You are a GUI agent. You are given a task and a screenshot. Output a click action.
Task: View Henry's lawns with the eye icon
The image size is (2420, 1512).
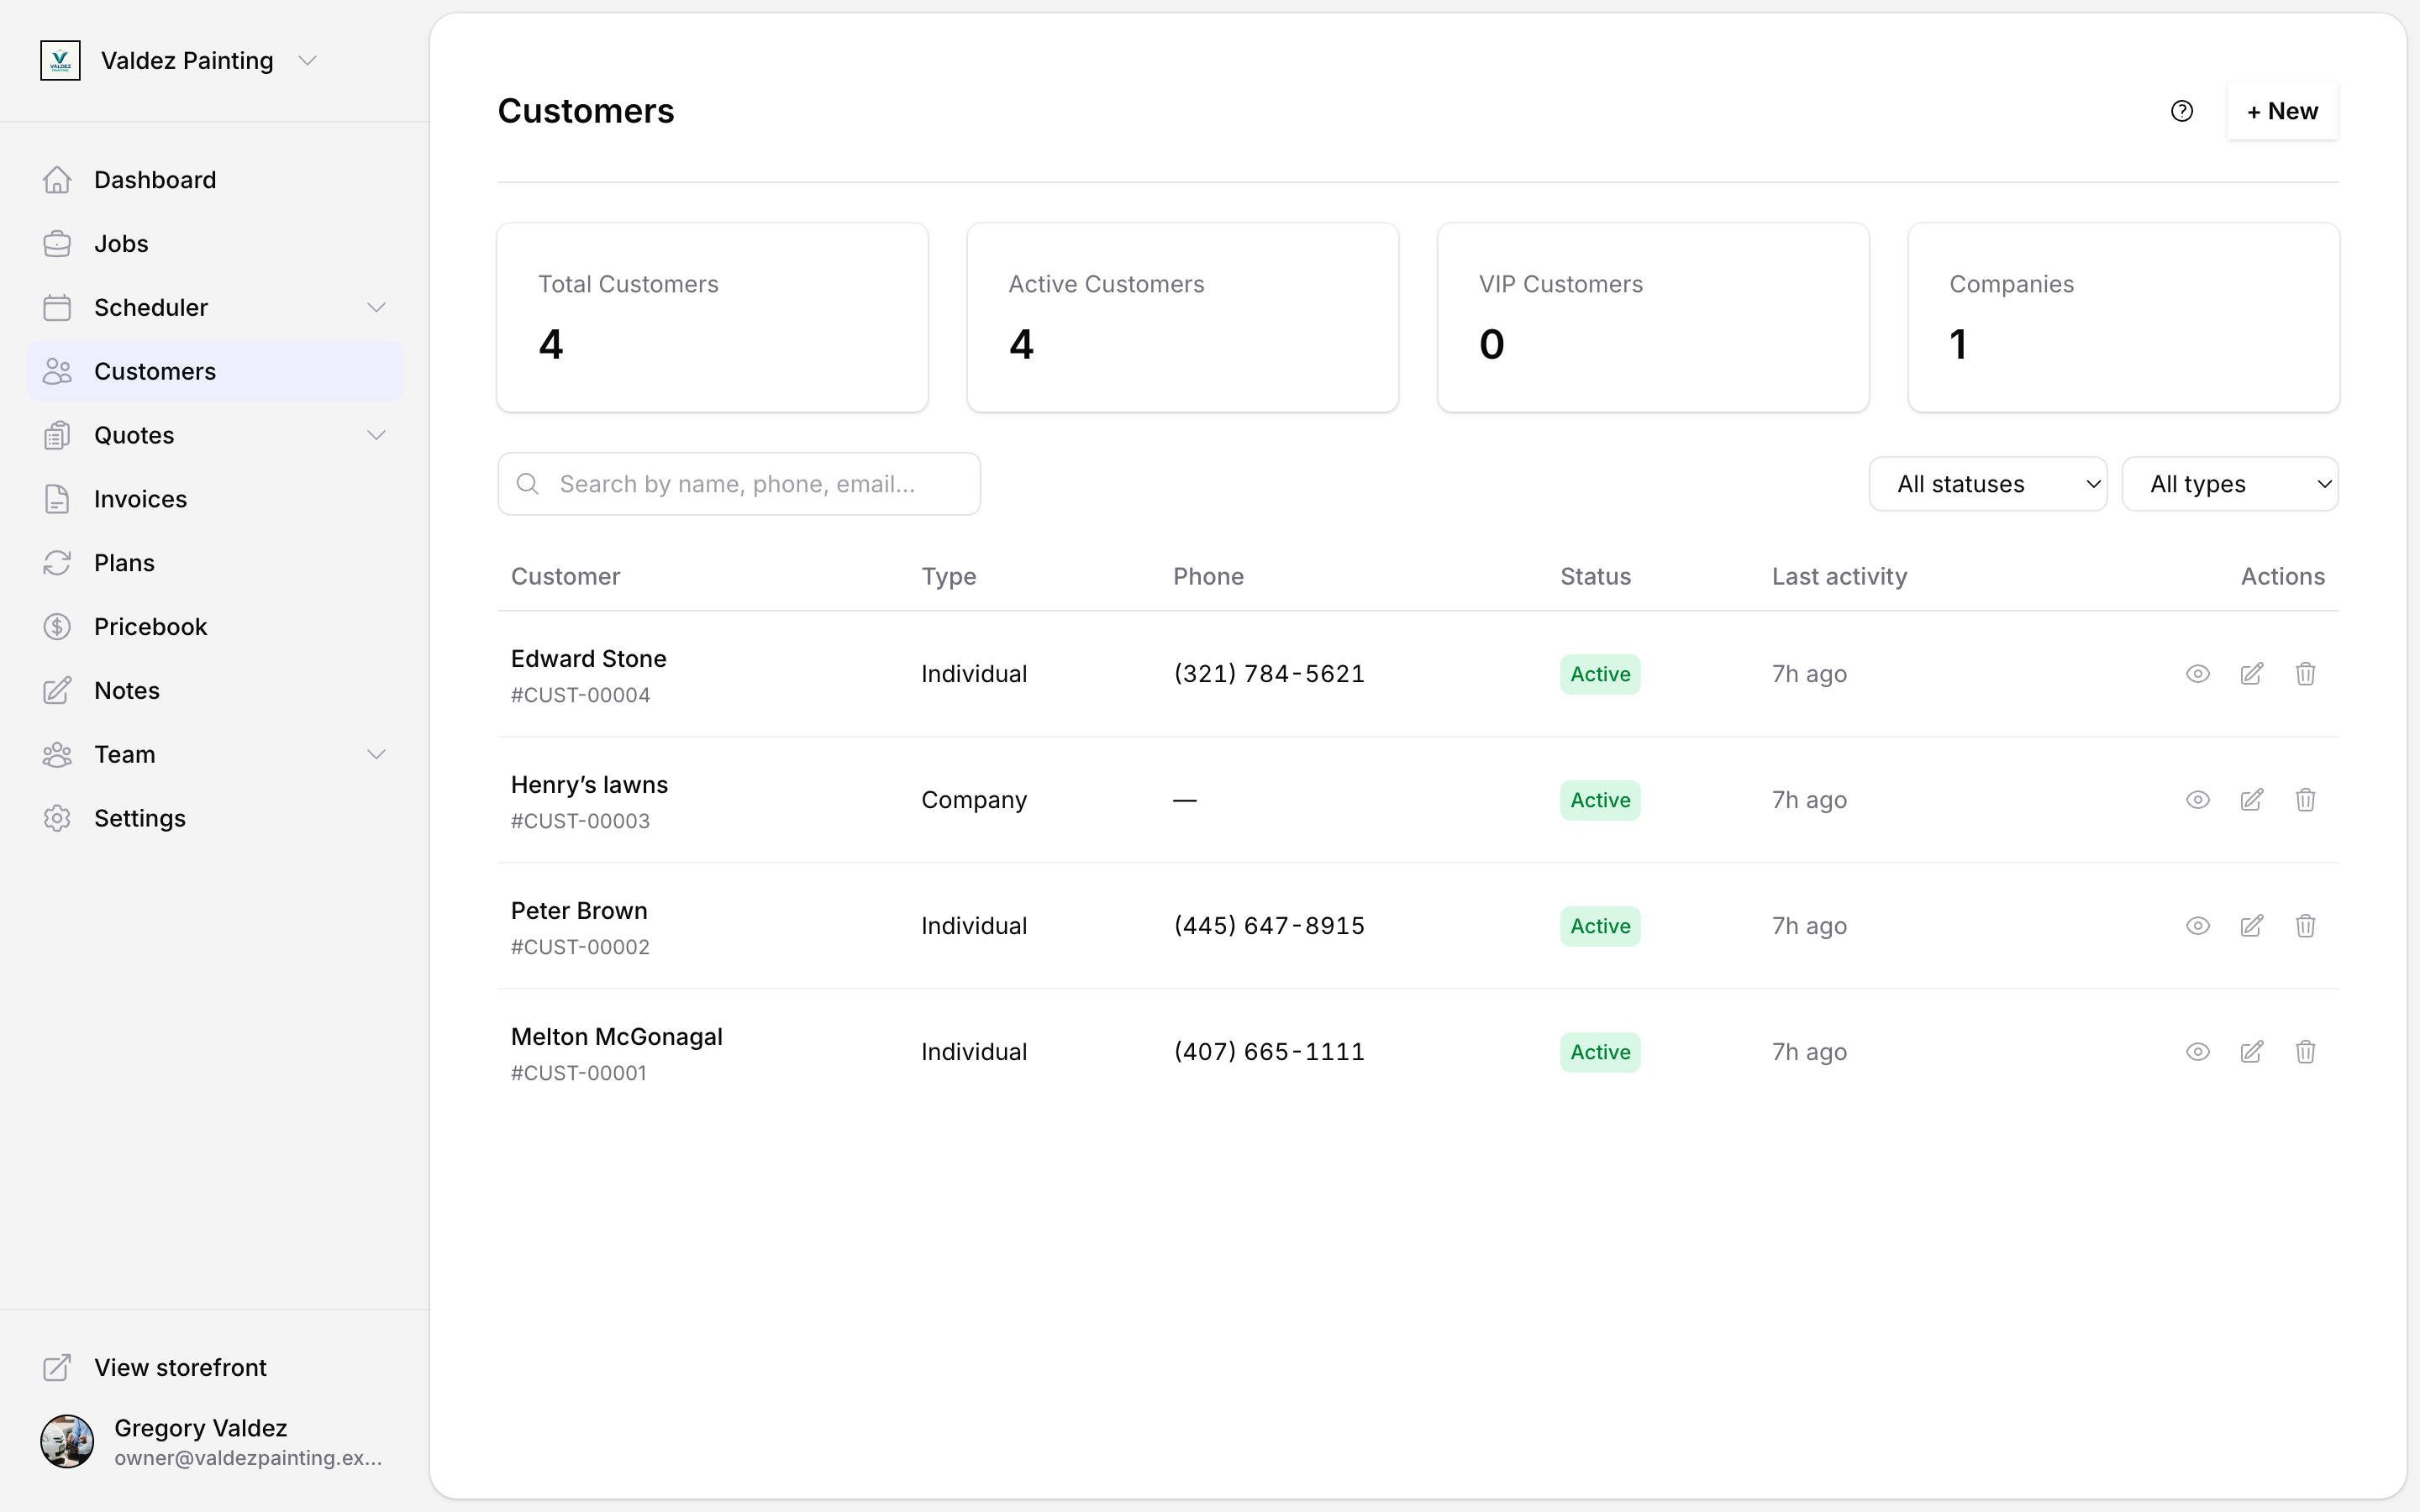tap(2198, 800)
